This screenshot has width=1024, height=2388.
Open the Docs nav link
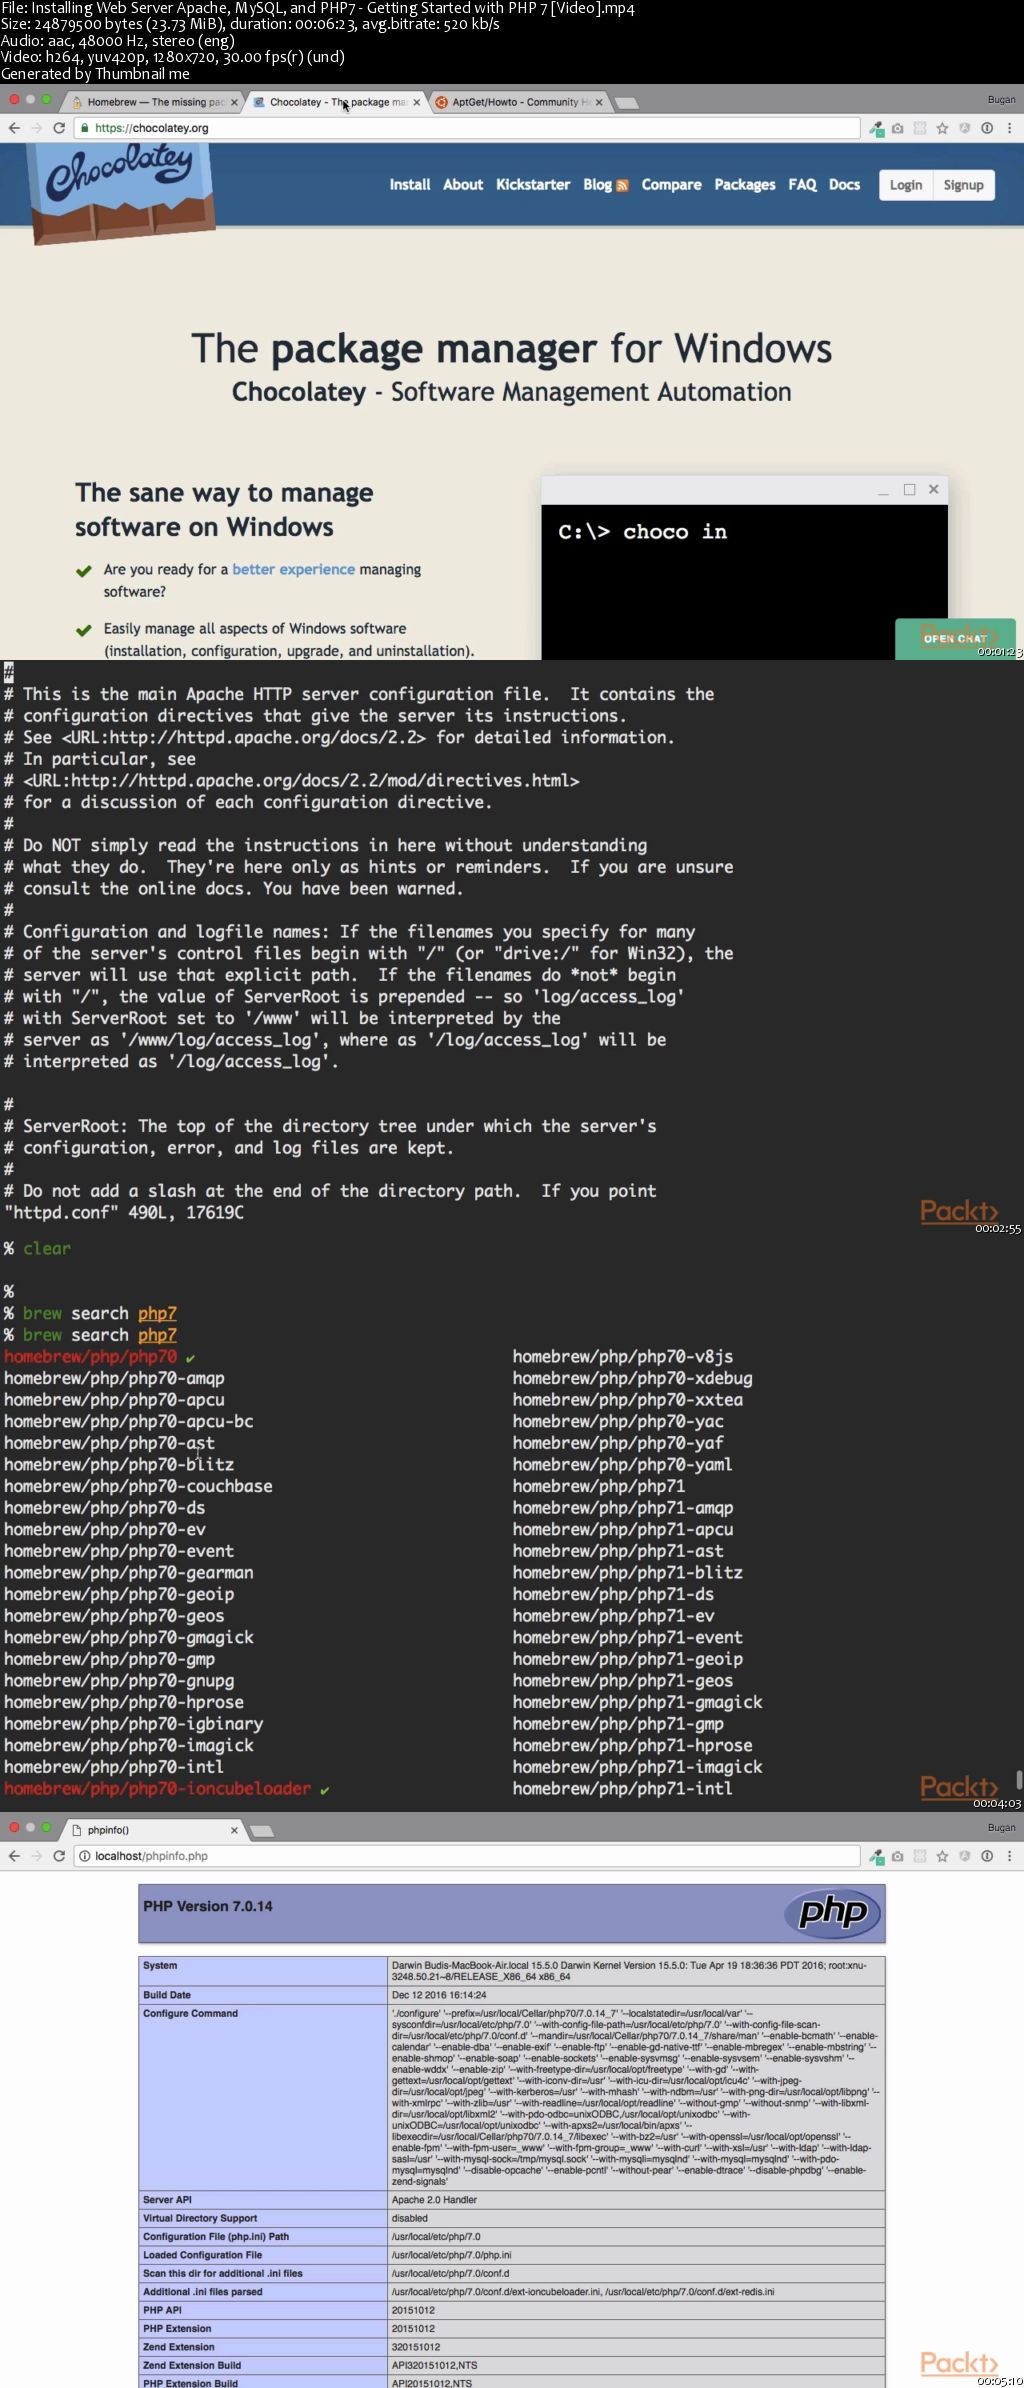(x=844, y=185)
